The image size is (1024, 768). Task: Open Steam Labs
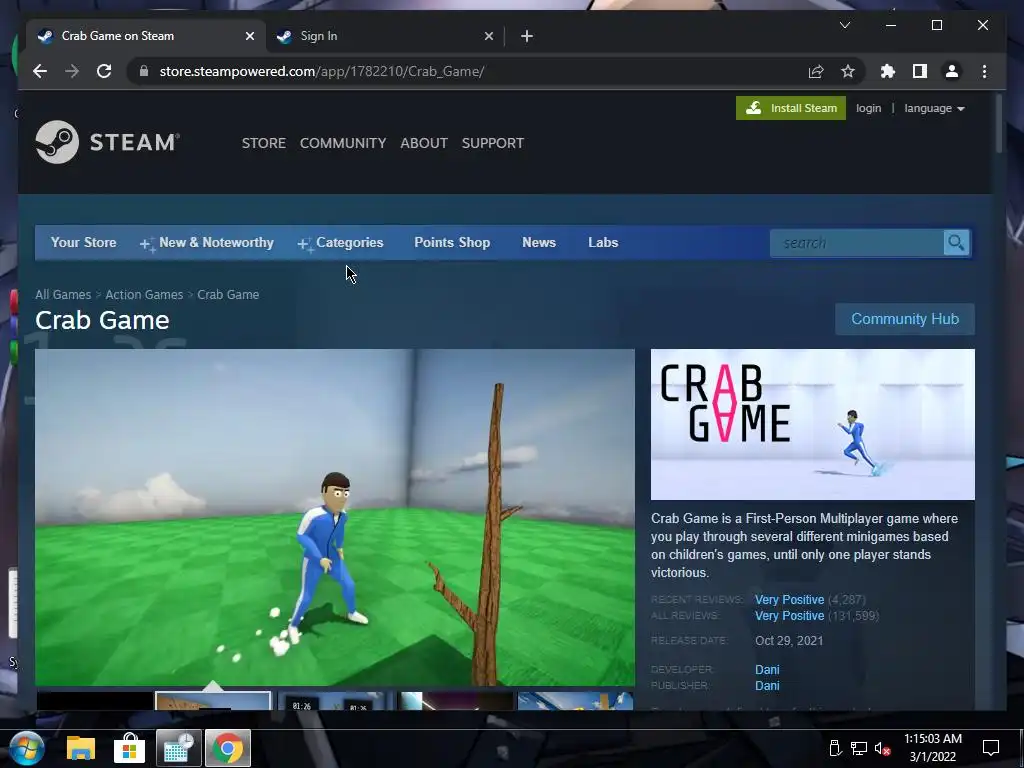pyautogui.click(x=603, y=242)
